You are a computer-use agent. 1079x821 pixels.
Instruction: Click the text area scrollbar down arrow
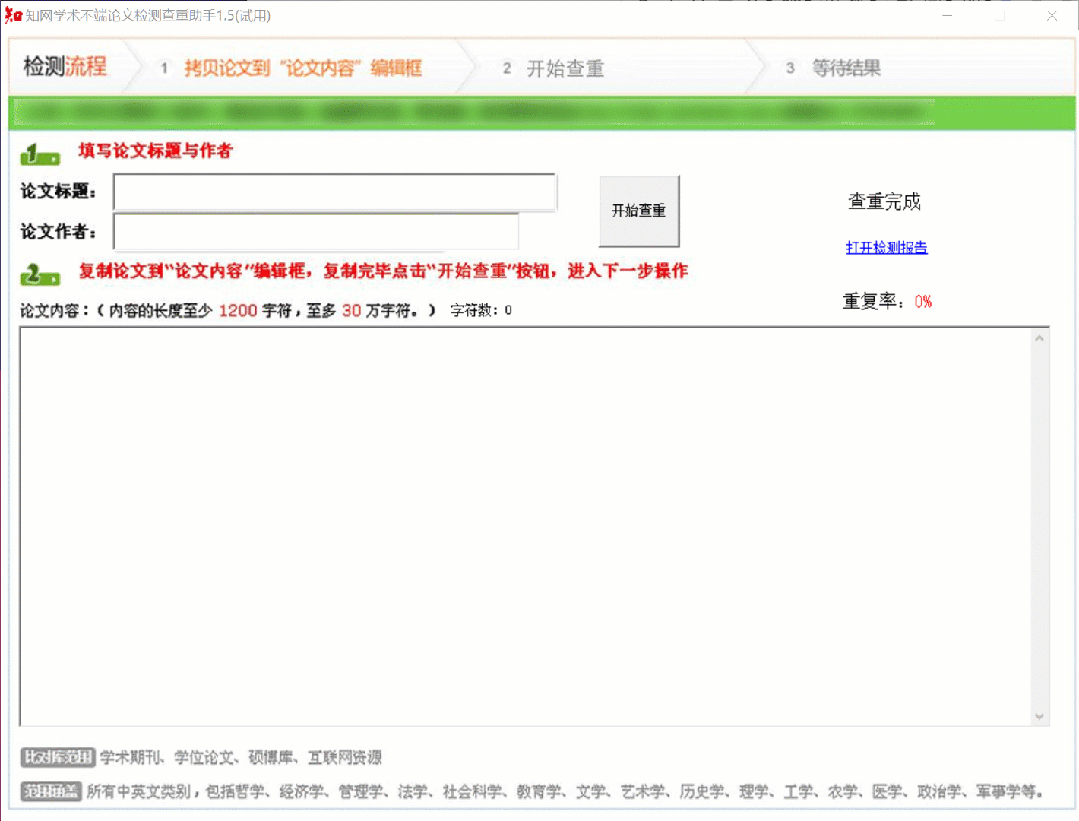tap(1040, 716)
